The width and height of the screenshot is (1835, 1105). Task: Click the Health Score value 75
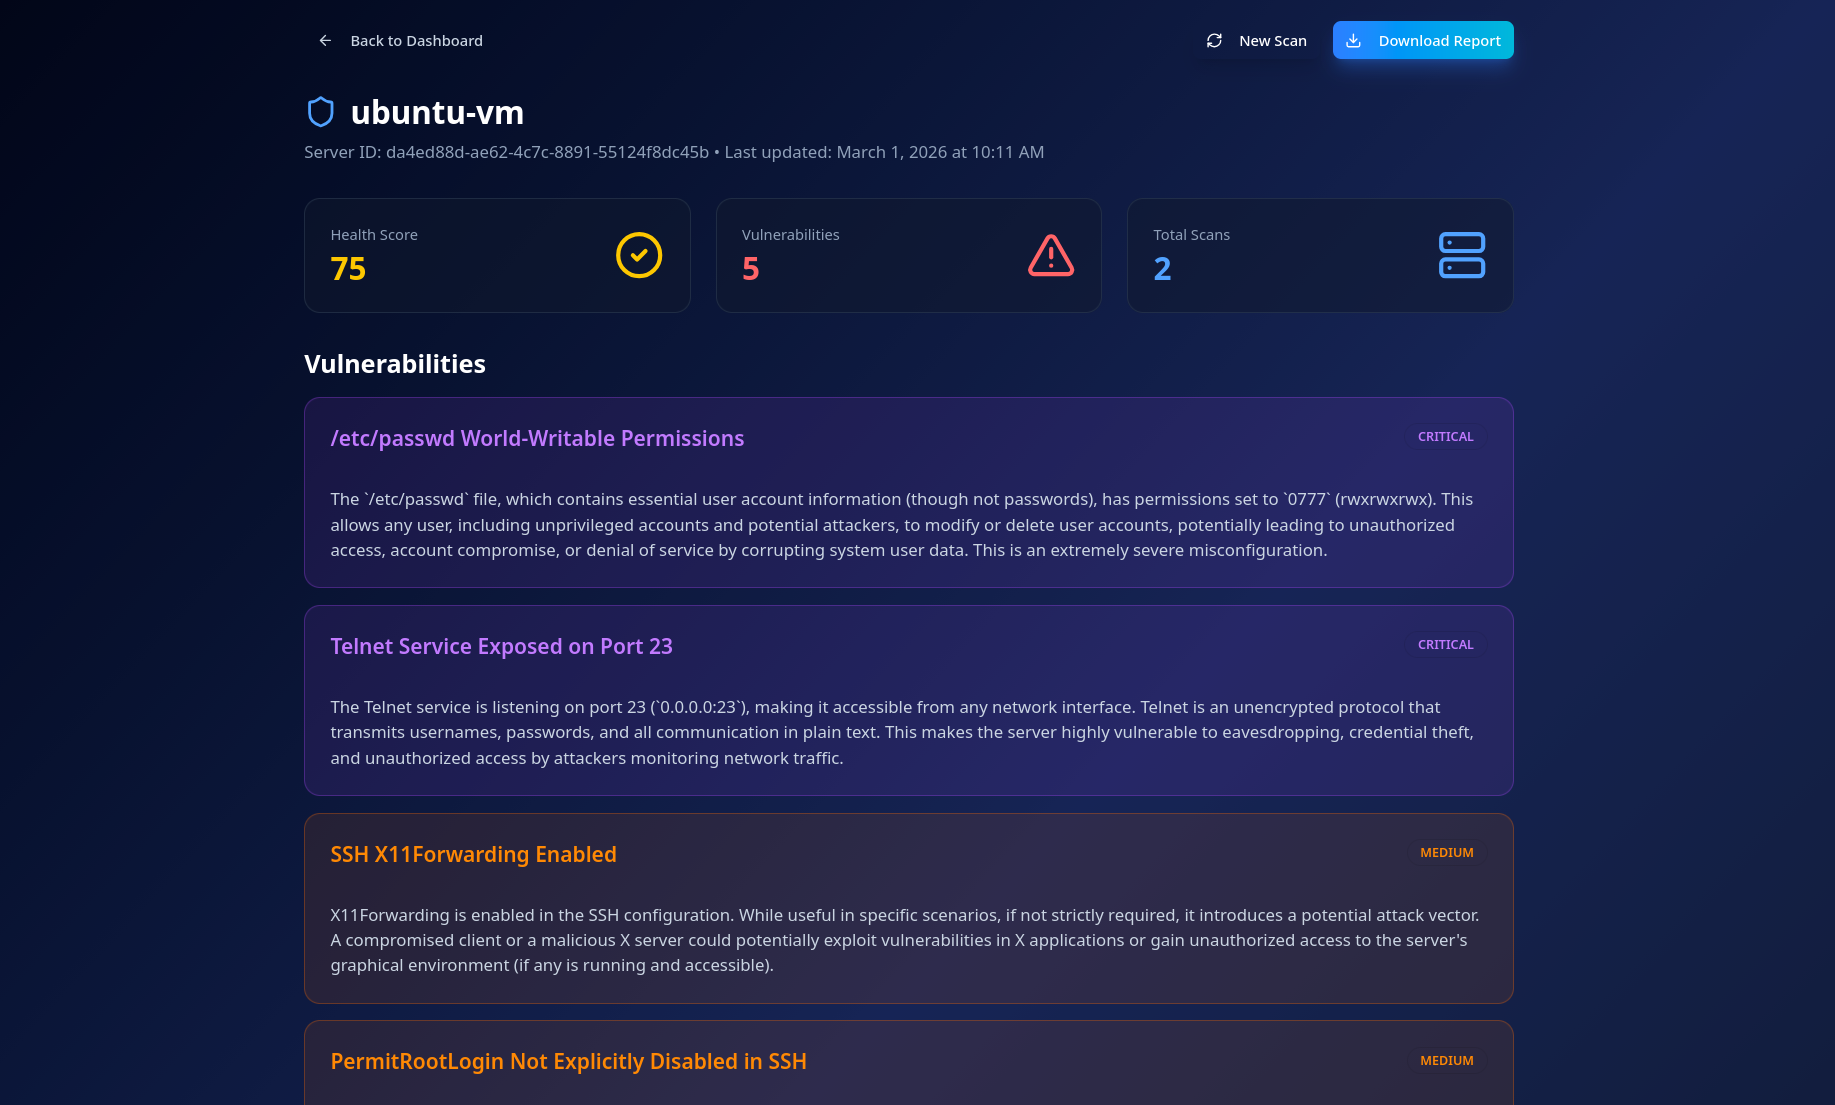(348, 269)
